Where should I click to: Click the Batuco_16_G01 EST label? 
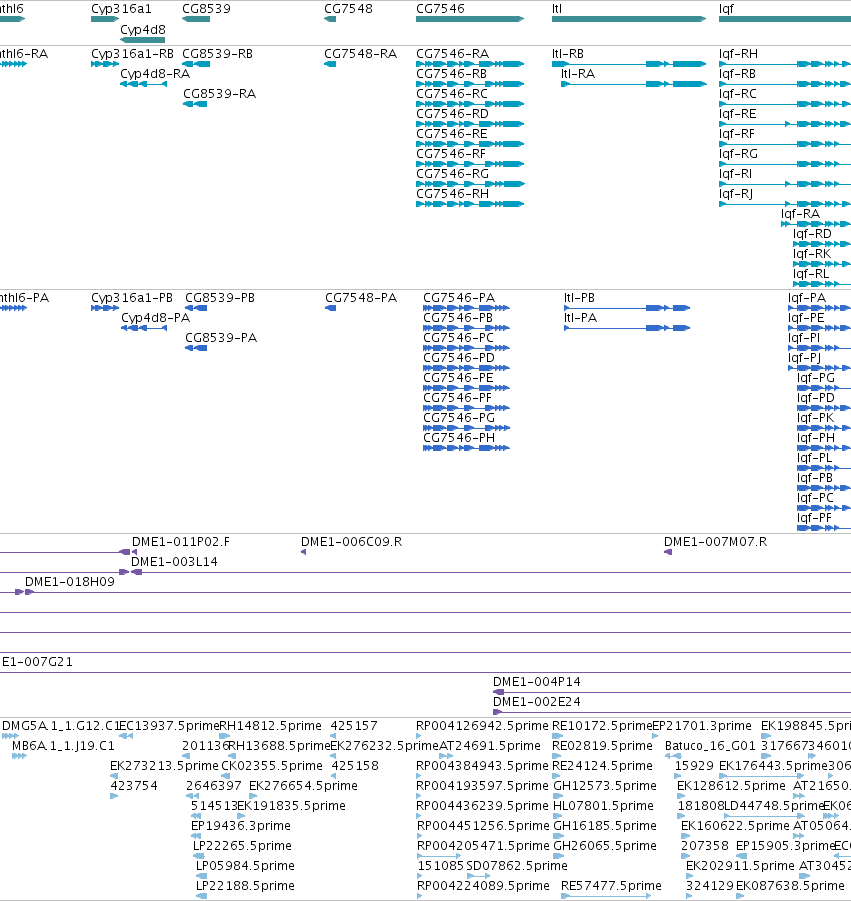point(710,746)
